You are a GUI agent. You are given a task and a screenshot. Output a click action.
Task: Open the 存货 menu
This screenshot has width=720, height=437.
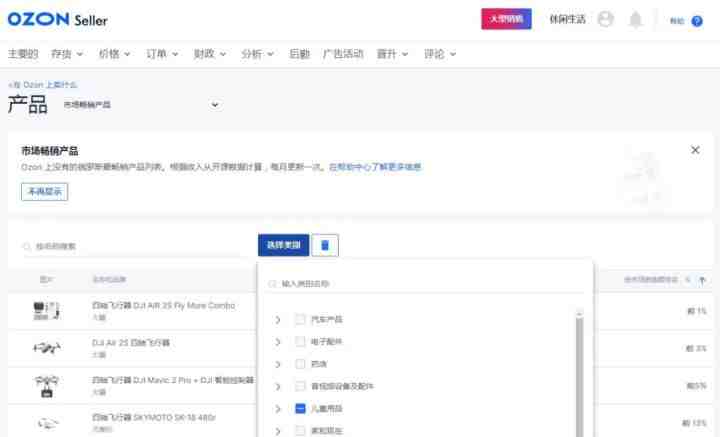(67, 54)
